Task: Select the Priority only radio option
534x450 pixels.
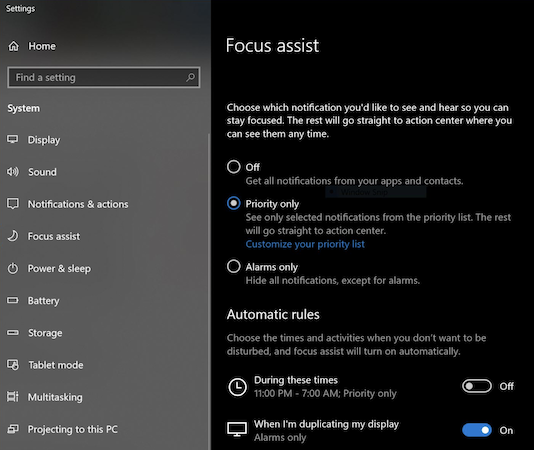Action: 234,203
